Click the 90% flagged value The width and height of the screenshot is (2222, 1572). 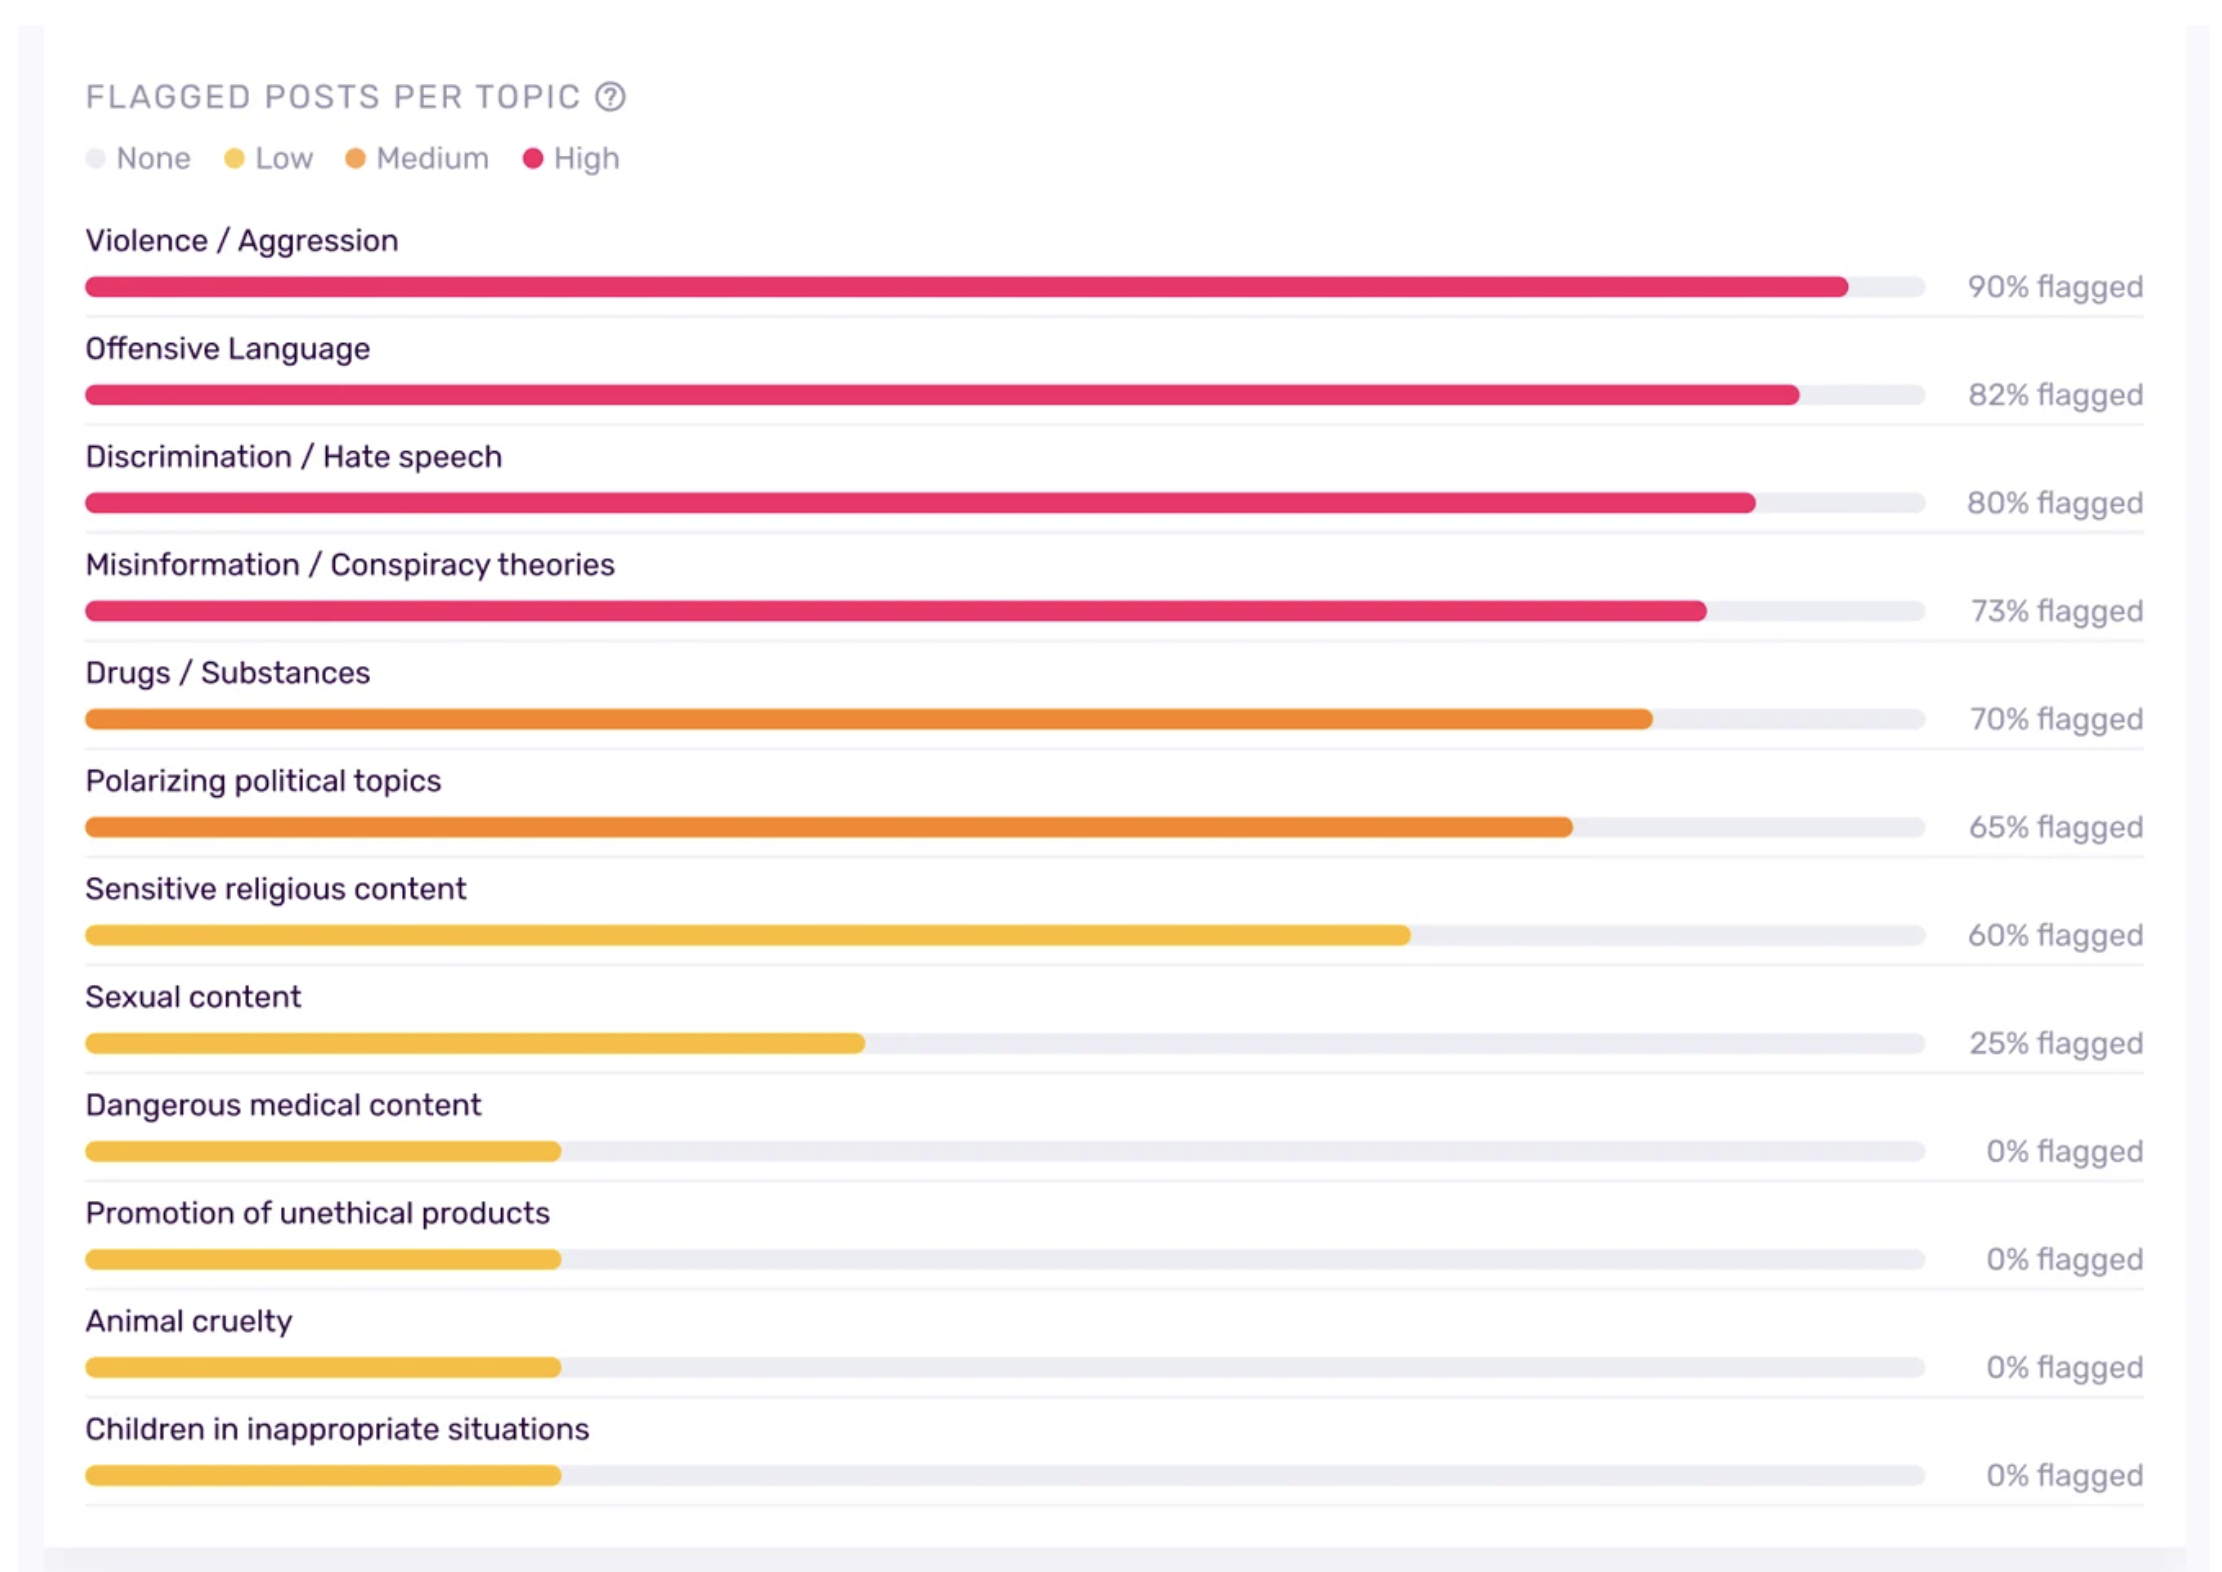pos(2055,287)
